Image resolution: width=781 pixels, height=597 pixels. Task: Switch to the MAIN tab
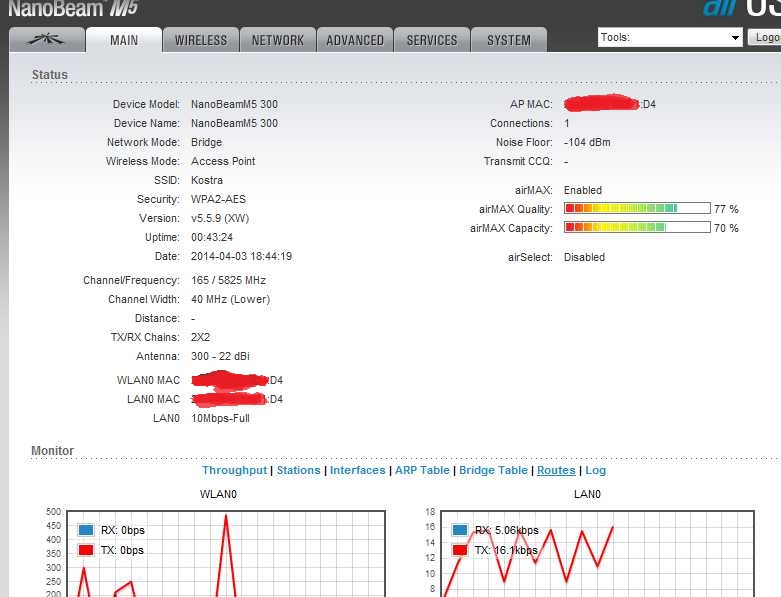pyautogui.click(x=124, y=40)
